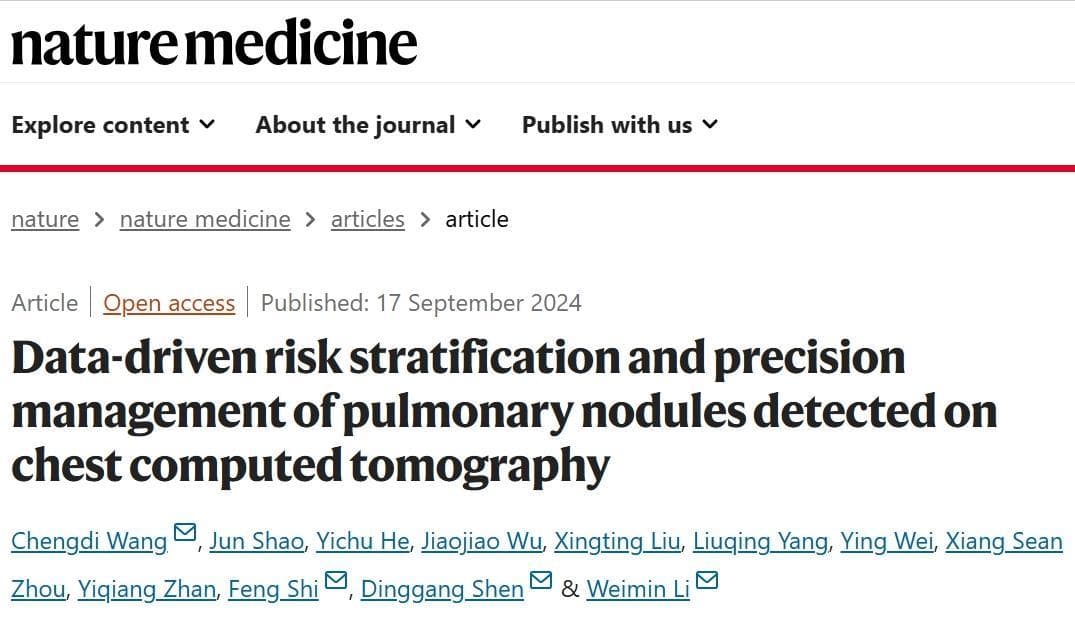Click author name Xingting Liu

pyautogui.click(x=617, y=541)
